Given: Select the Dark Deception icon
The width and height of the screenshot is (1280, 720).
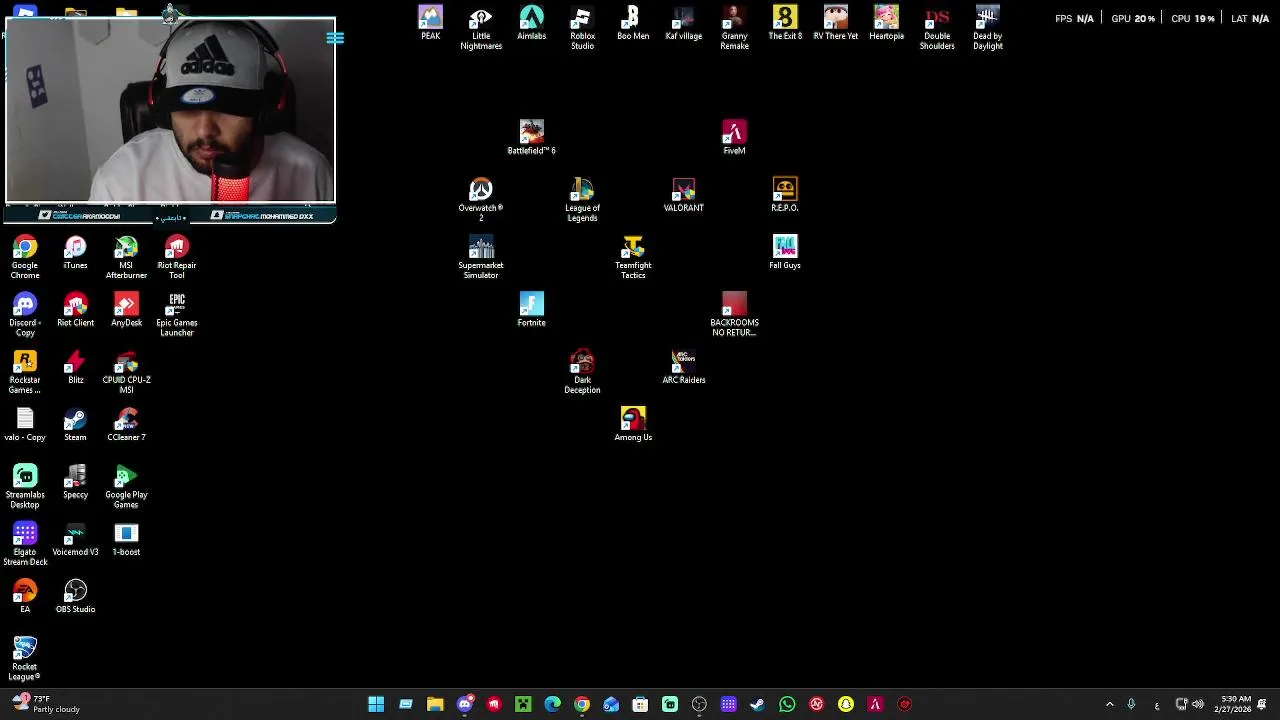Looking at the screenshot, I should click(x=582, y=372).
